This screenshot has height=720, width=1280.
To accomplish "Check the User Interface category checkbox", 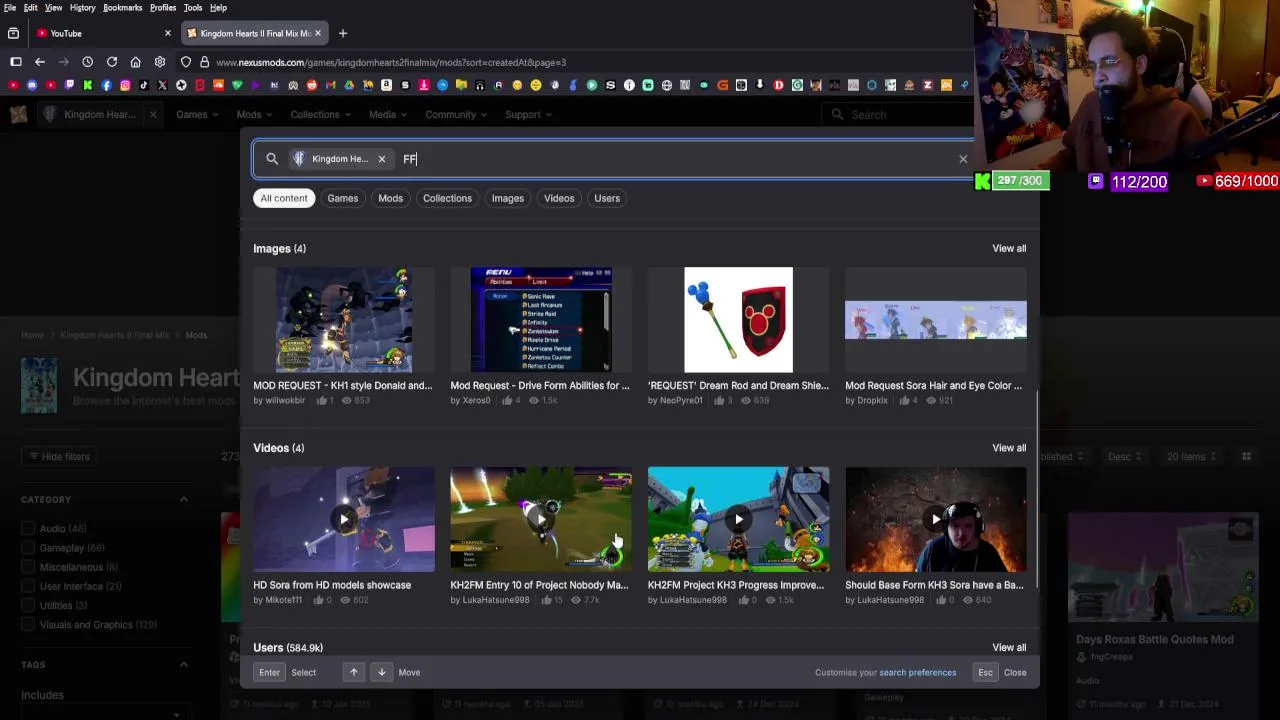I will pyautogui.click(x=28, y=586).
